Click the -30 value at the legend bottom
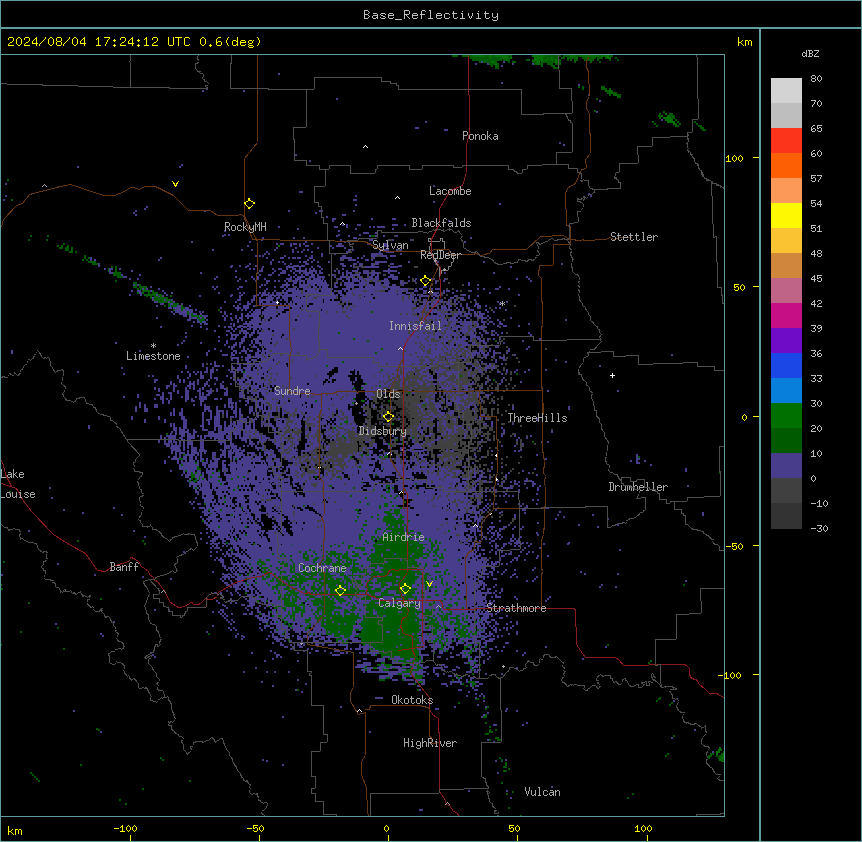The height and width of the screenshot is (842, 862). (x=819, y=529)
